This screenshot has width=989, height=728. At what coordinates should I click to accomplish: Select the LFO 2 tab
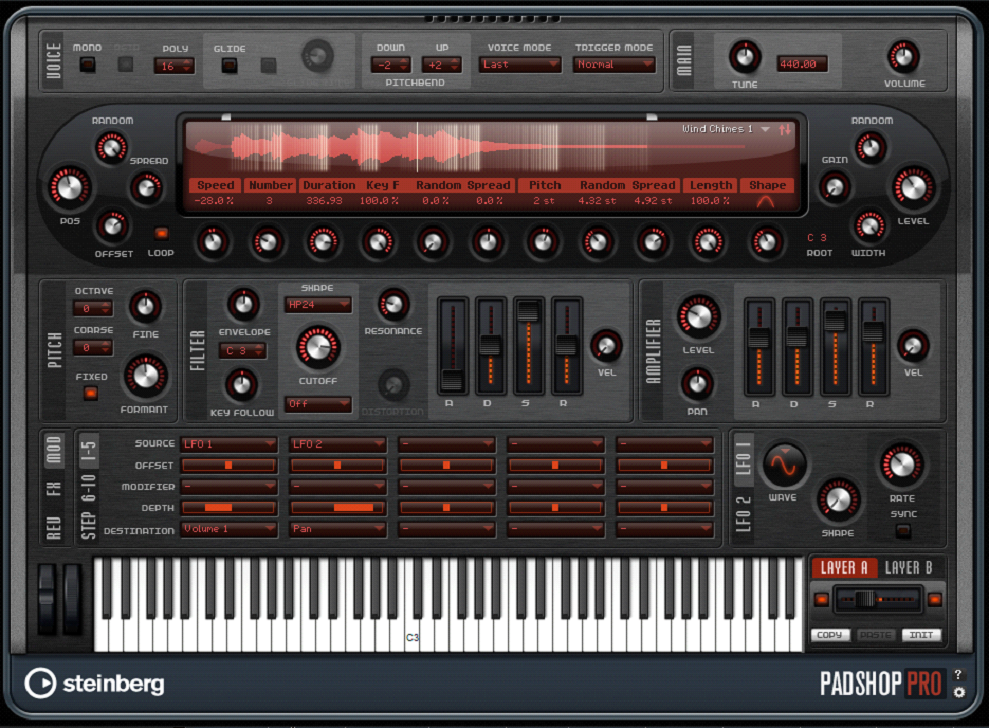click(744, 513)
